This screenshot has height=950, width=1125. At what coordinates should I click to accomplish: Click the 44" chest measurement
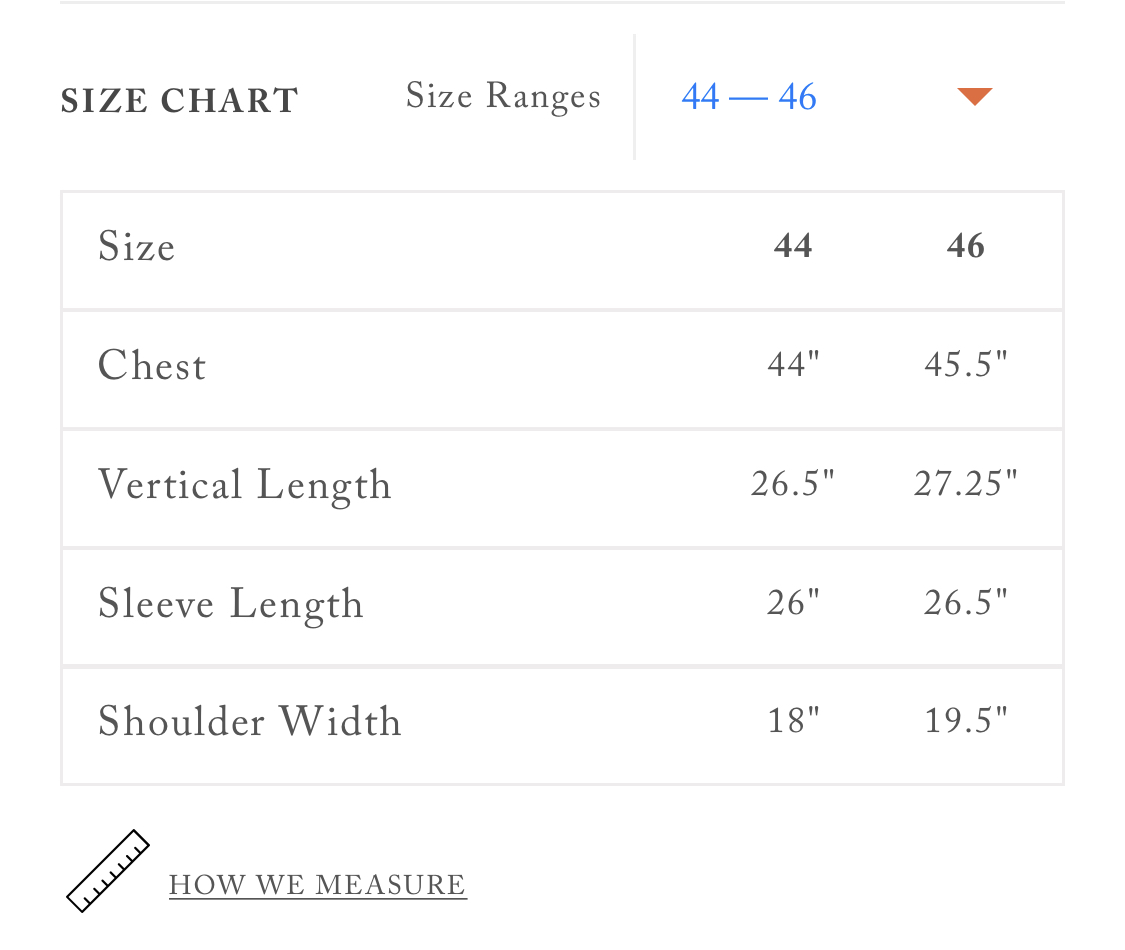tap(793, 364)
